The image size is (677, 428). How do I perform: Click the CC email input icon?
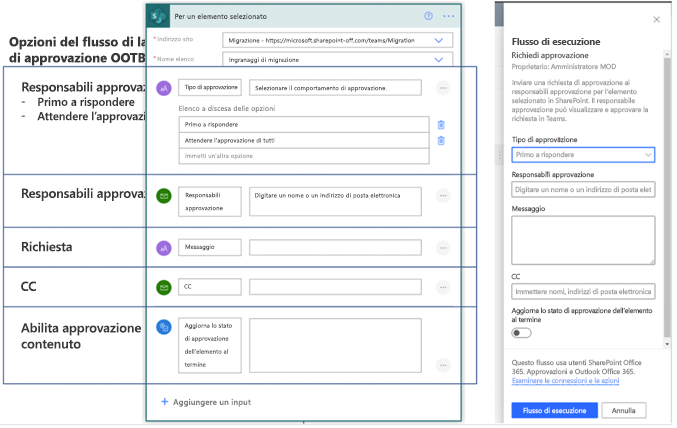pos(165,289)
